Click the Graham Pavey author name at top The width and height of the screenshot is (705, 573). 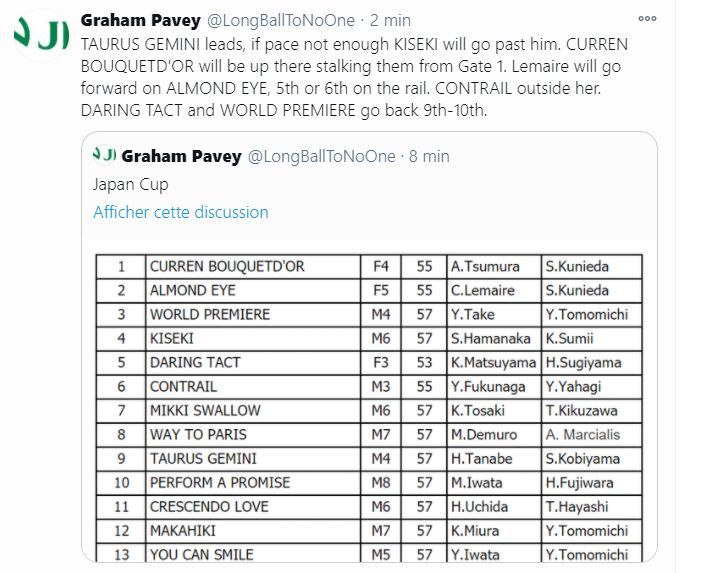point(141,20)
